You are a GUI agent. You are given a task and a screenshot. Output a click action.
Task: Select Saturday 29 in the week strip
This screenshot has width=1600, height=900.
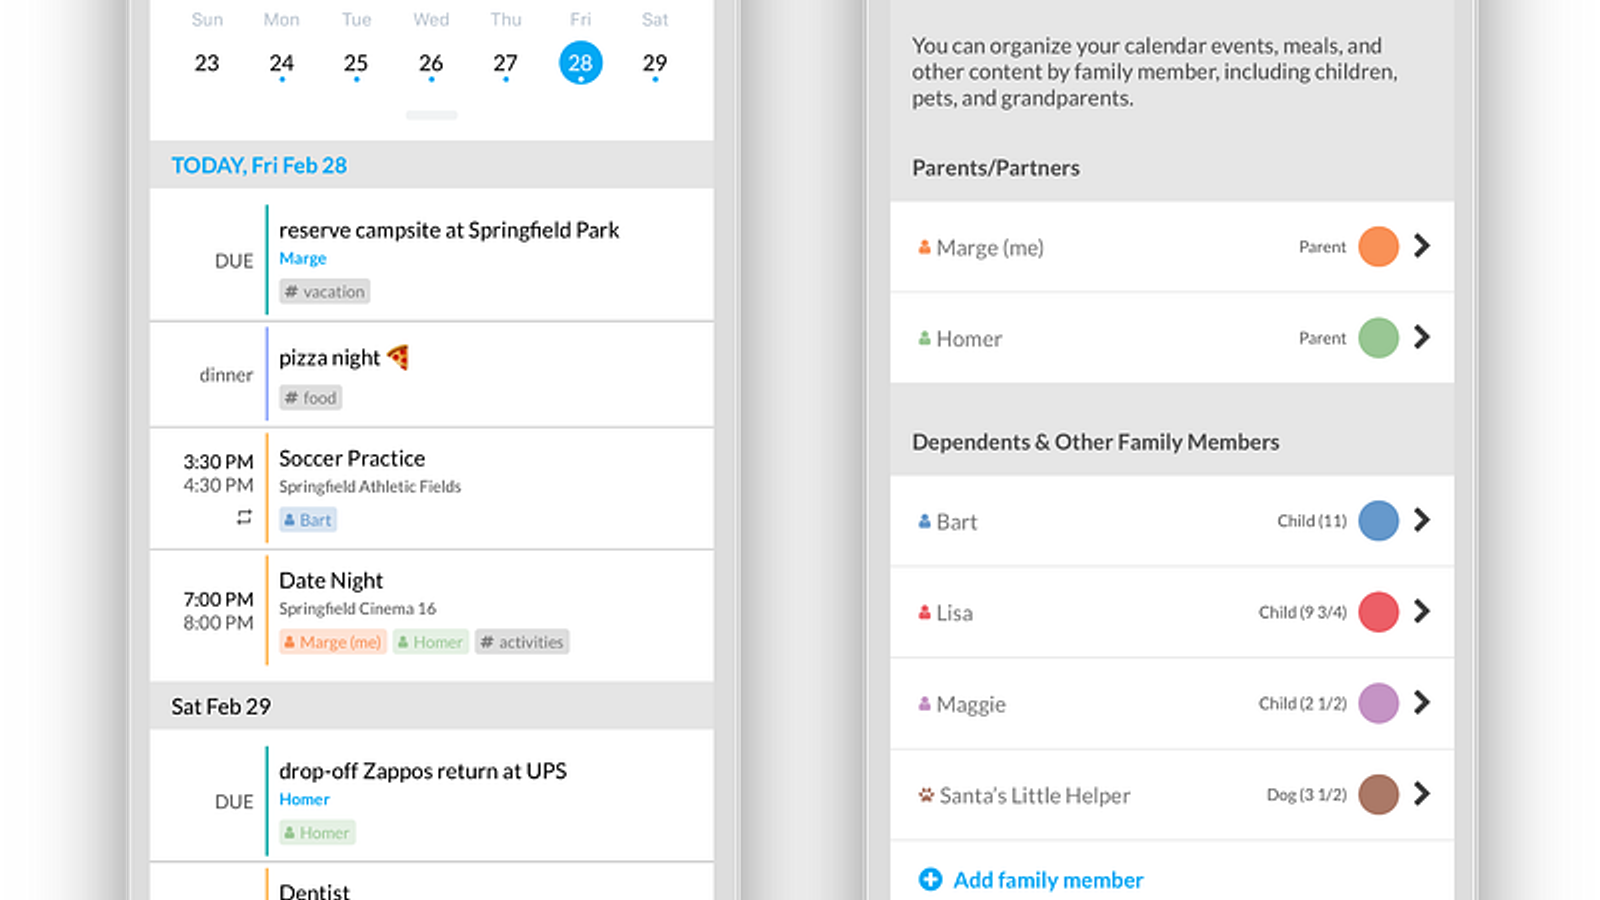655,63
